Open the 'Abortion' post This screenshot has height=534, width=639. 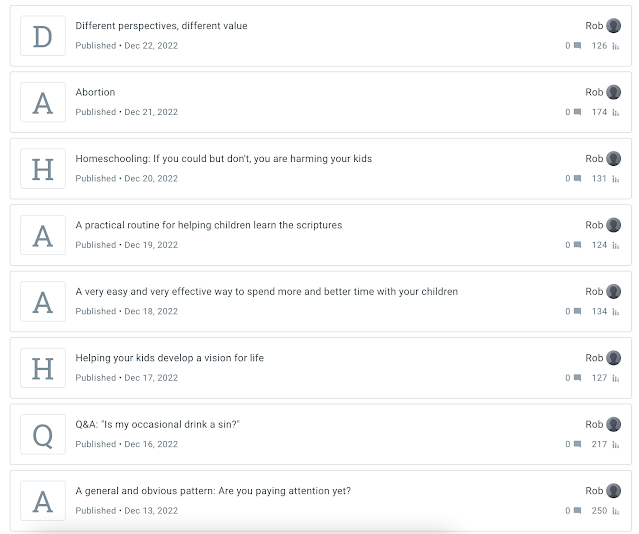coord(95,92)
